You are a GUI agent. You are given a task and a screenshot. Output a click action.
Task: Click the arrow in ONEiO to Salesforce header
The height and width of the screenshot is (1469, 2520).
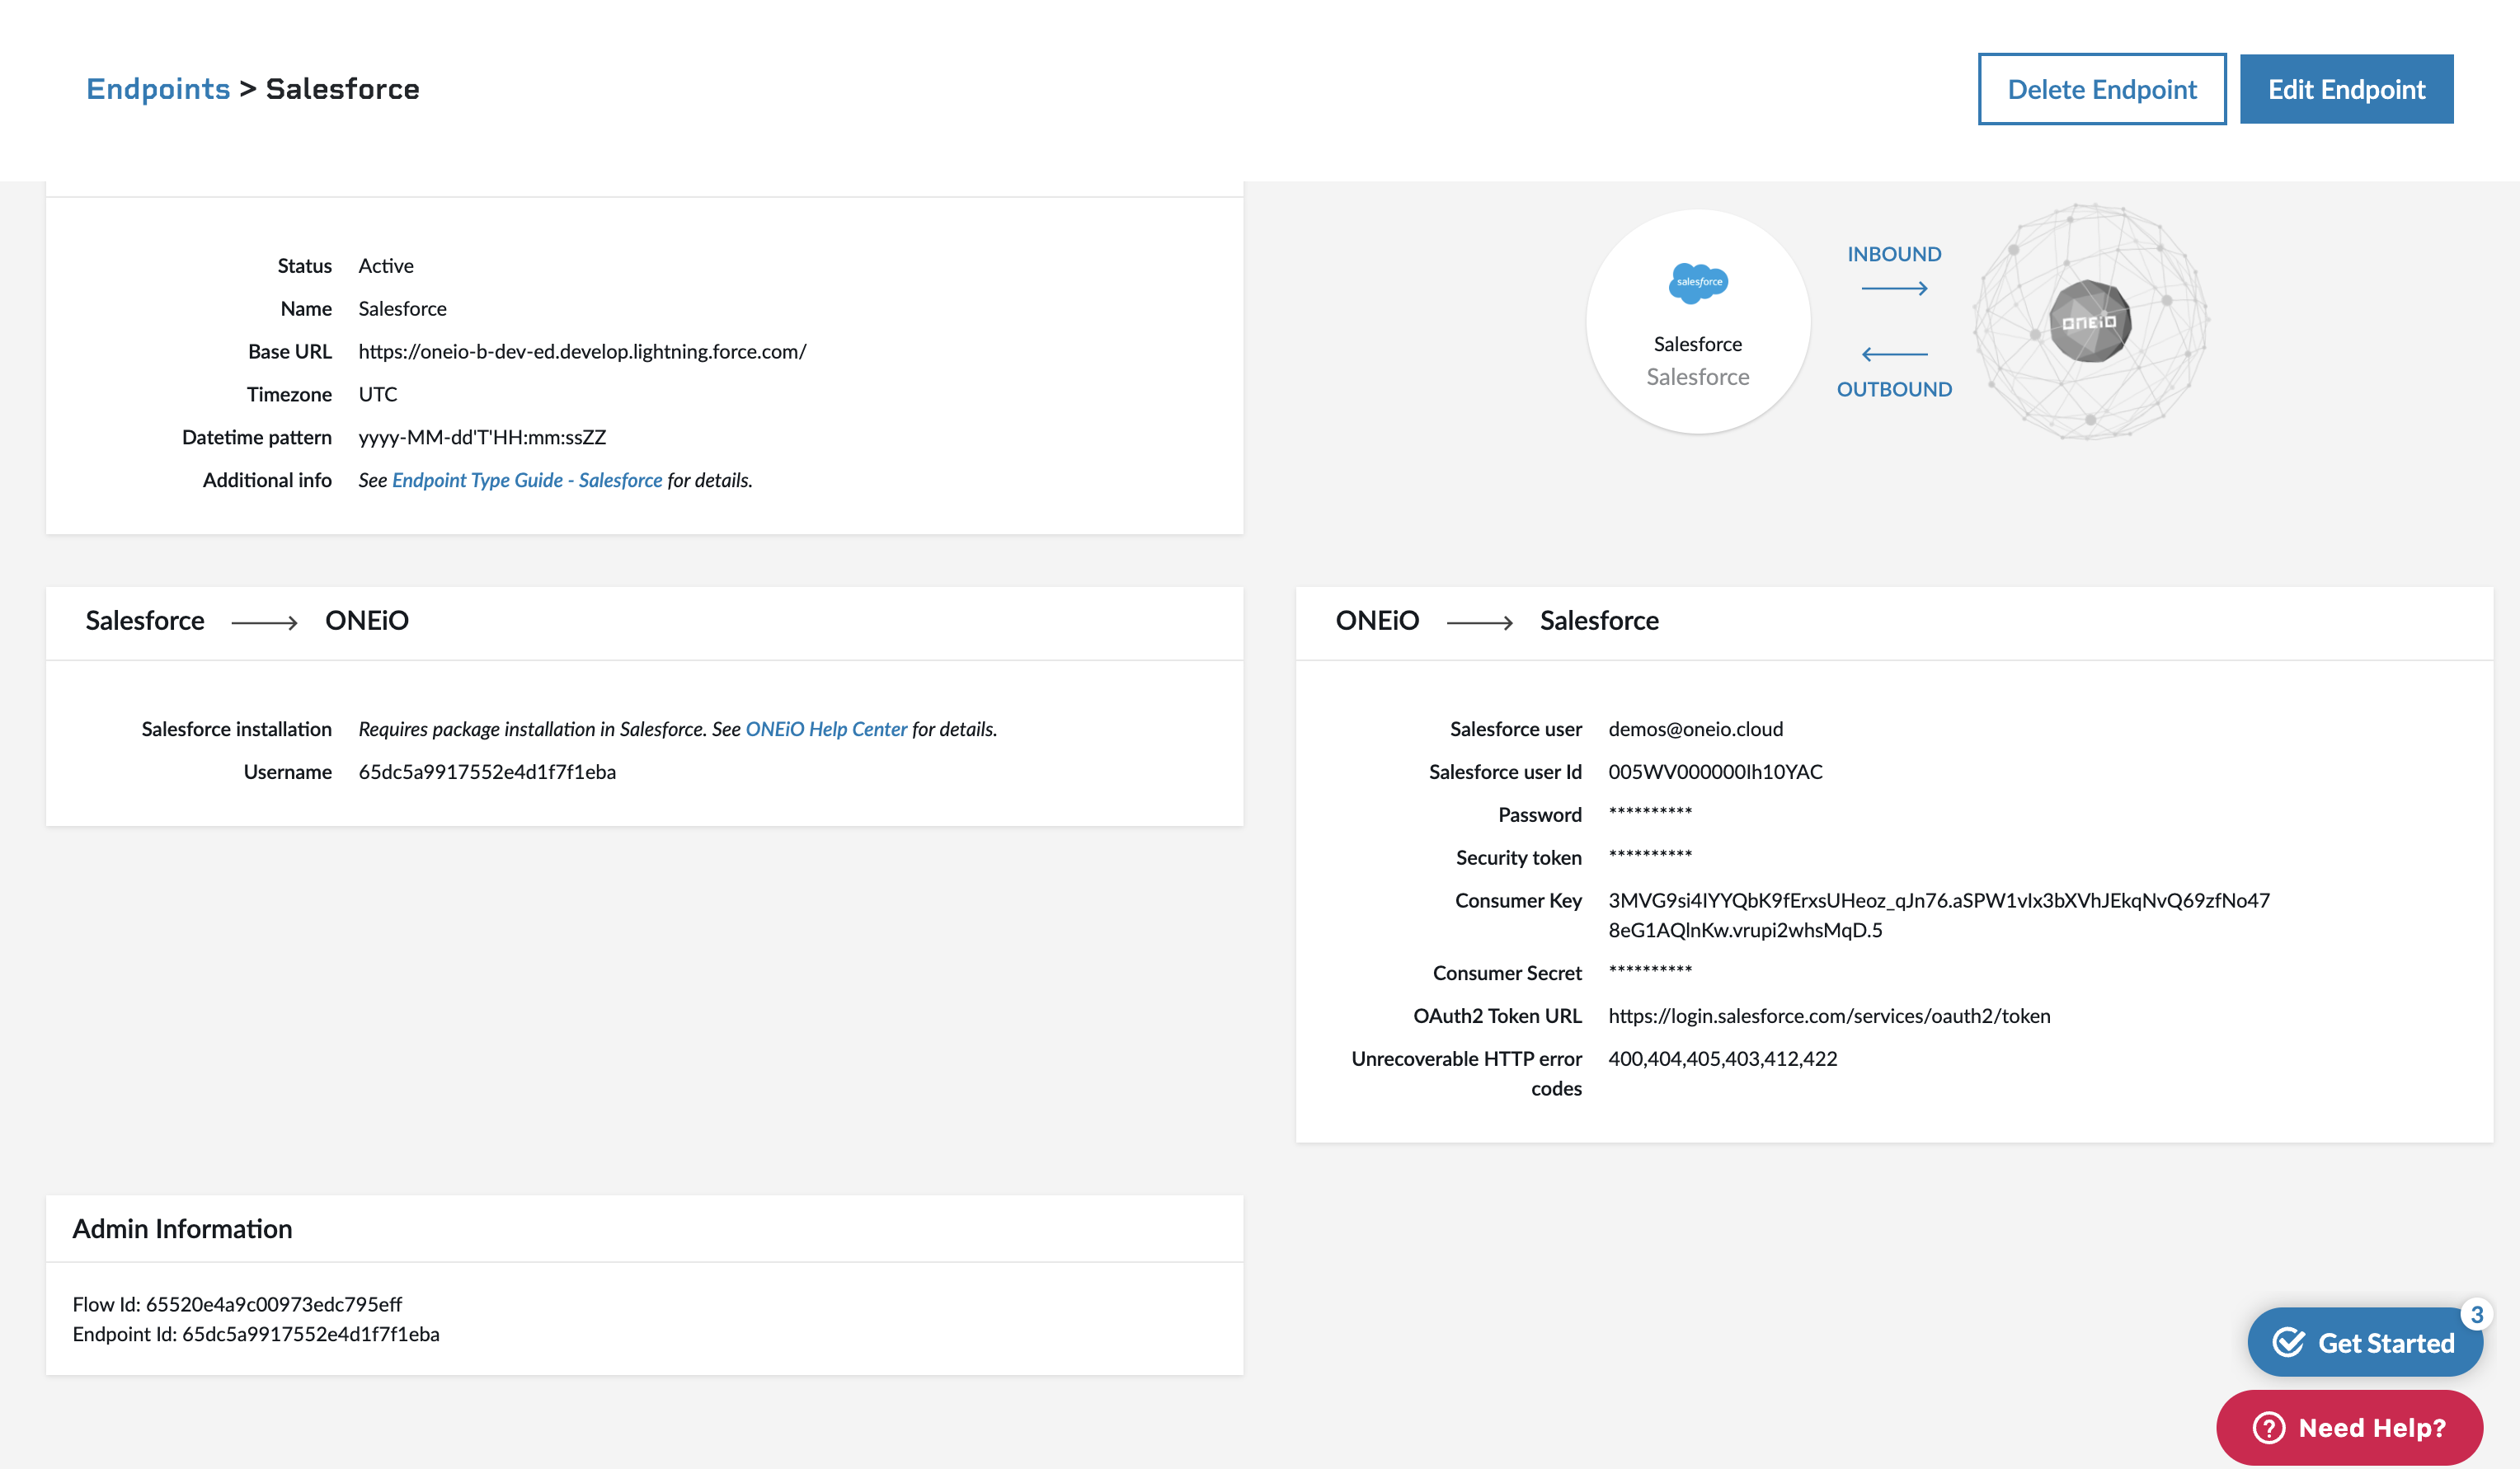1480,622
